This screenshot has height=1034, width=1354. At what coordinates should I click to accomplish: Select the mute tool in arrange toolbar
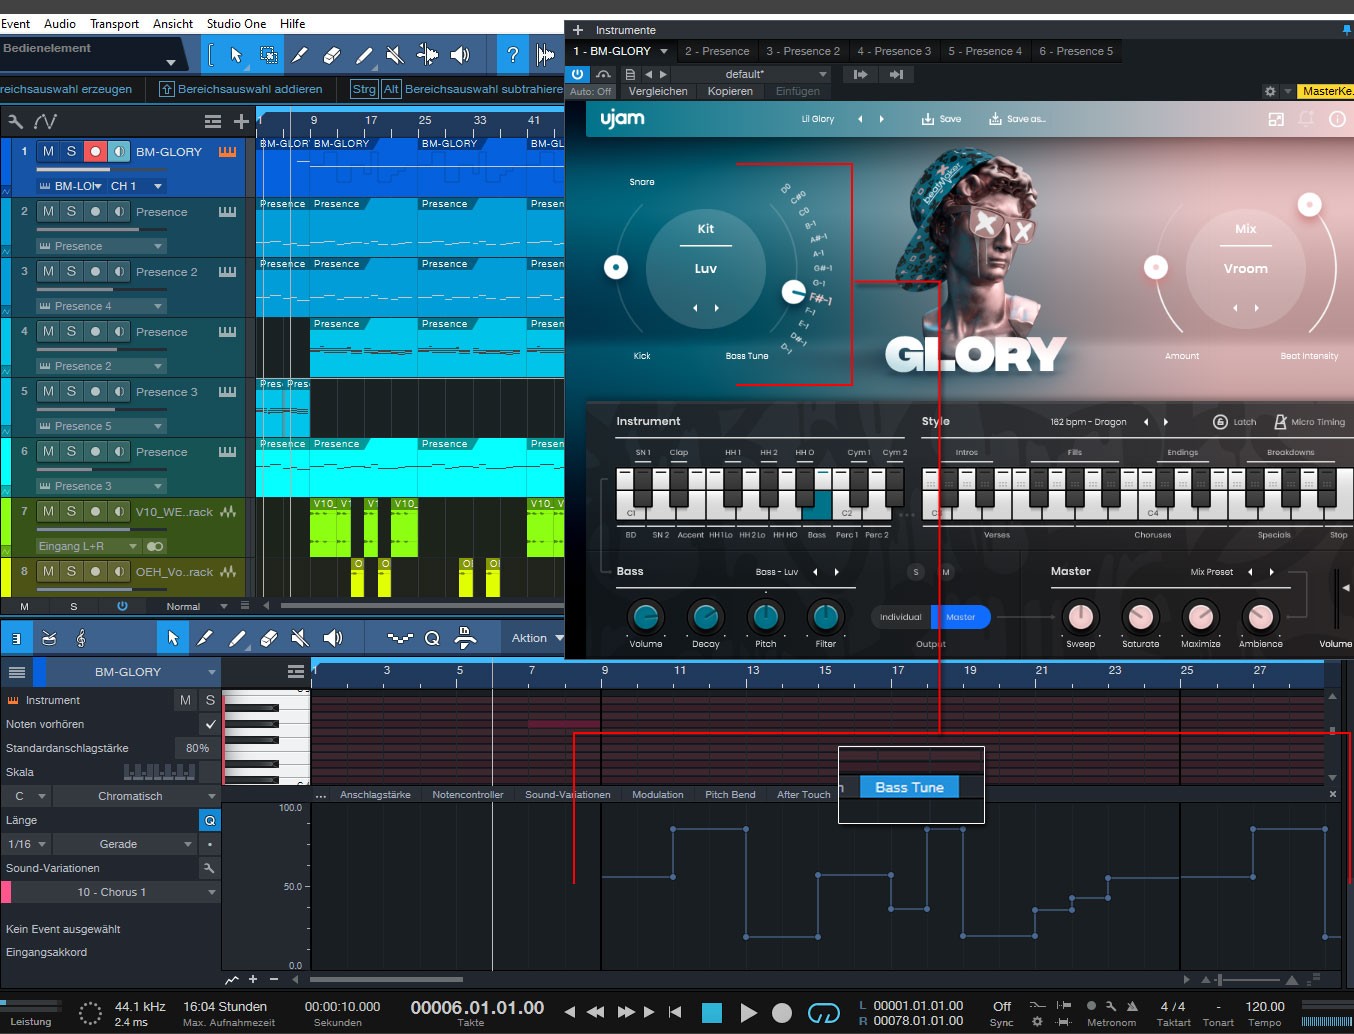(395, 55)
